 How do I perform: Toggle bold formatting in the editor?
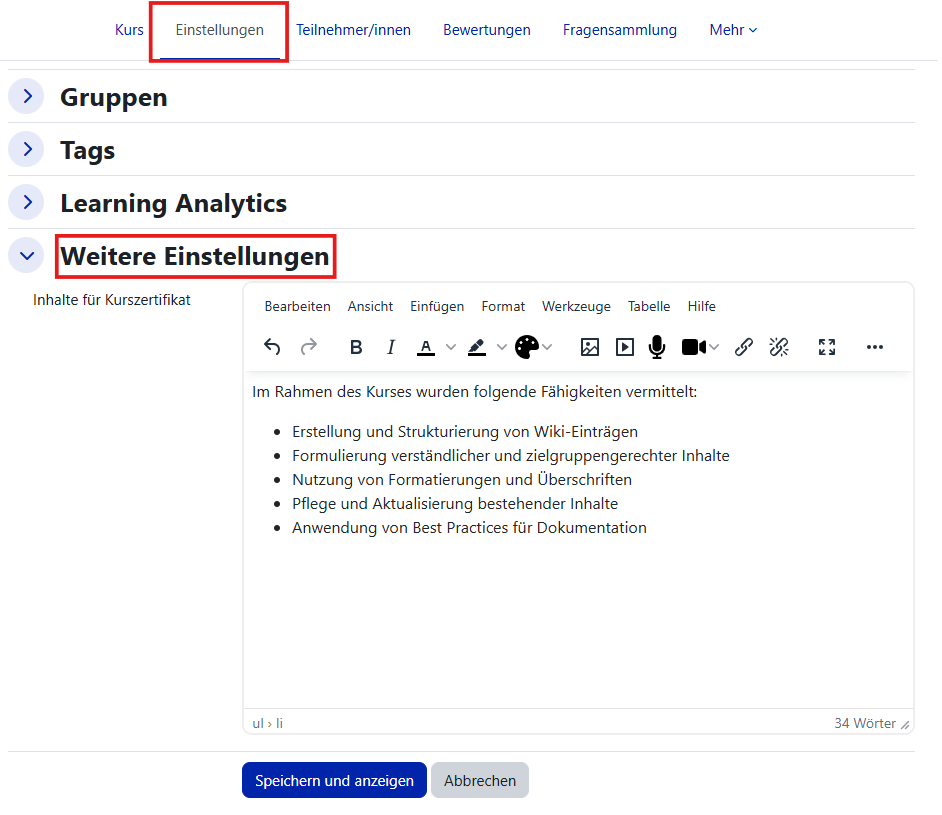[356, 347]
